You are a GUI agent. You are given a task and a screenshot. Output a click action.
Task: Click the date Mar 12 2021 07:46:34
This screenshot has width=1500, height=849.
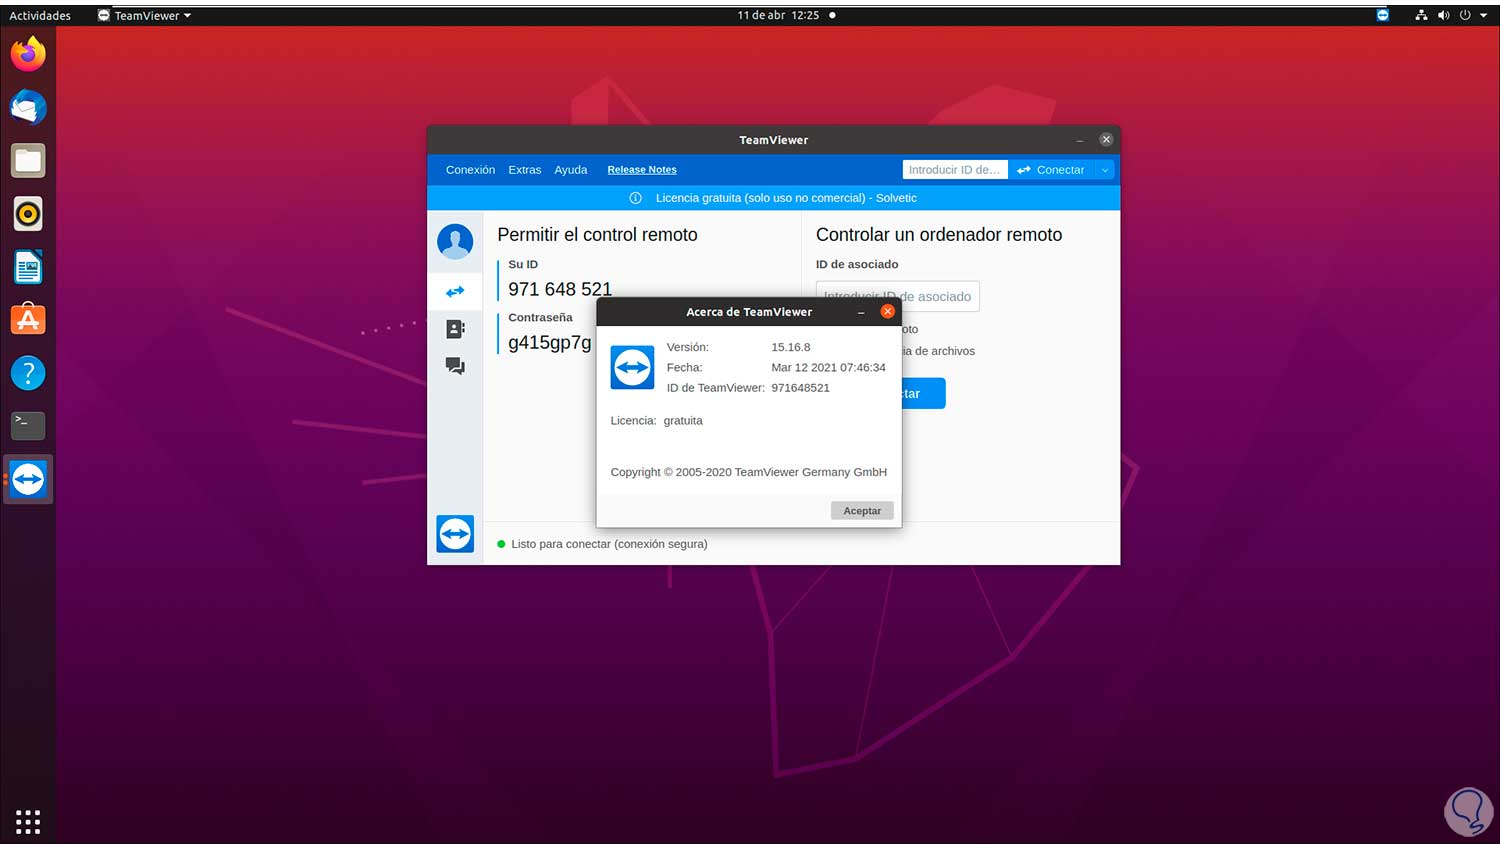click(828, 367)
